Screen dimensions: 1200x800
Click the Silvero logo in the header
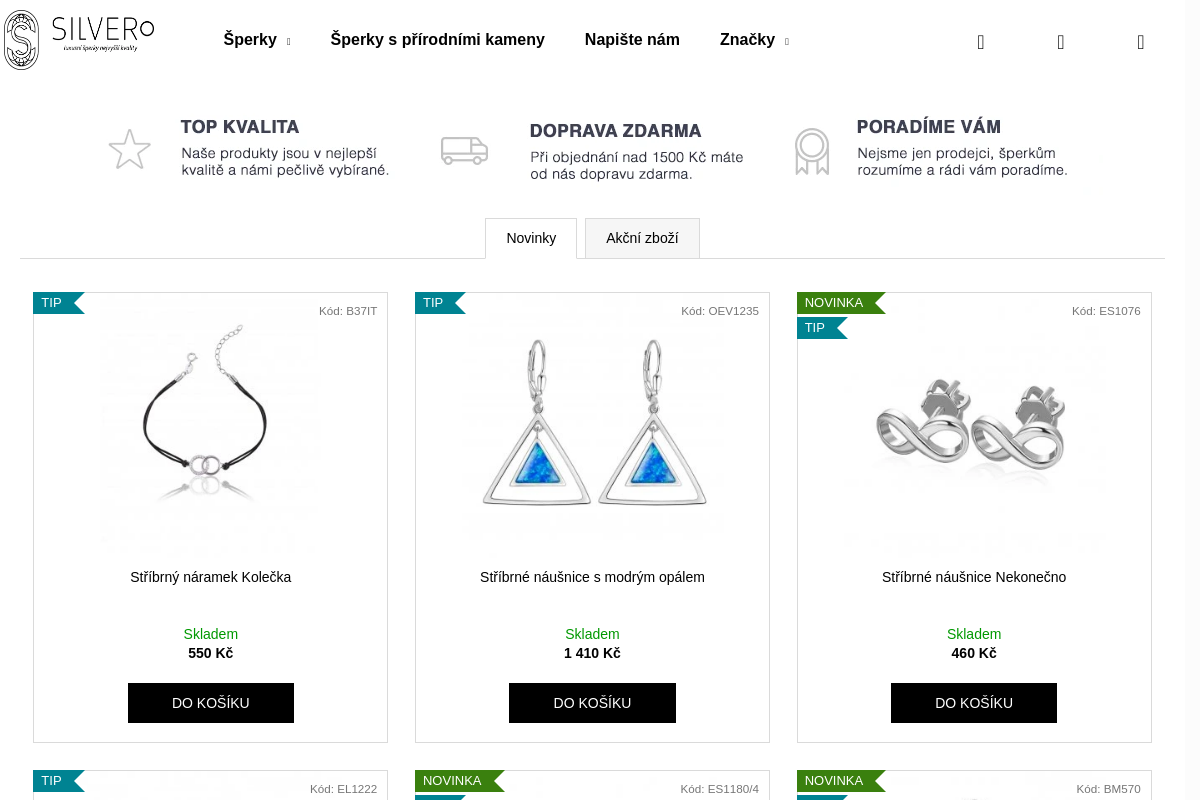point(78,40)
